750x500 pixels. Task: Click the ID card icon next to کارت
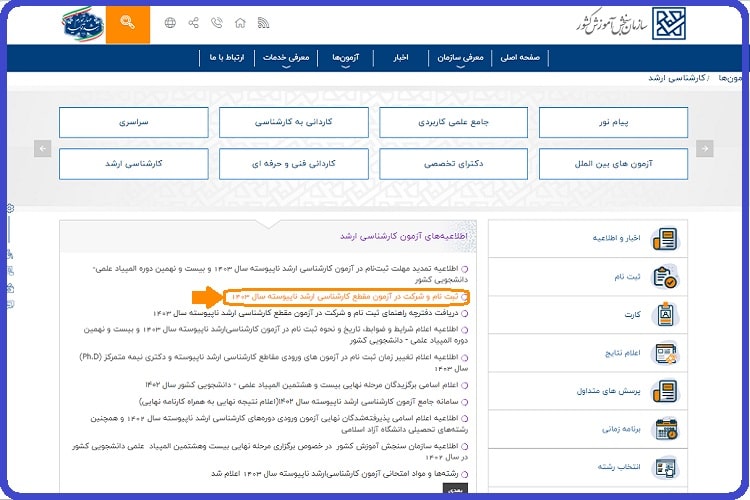click(x=665, y=314)
